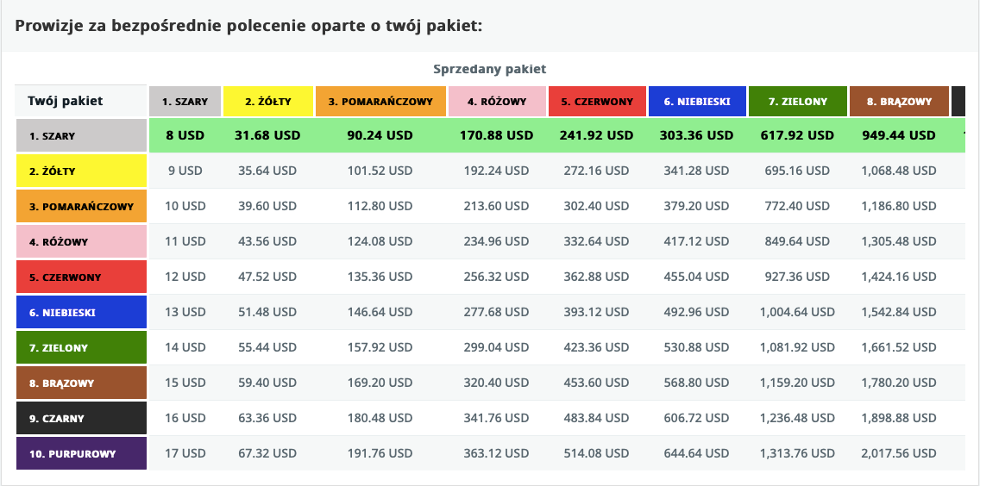
Task: Click the '35.64 USD' cell
Action: (x=268, y=170)
